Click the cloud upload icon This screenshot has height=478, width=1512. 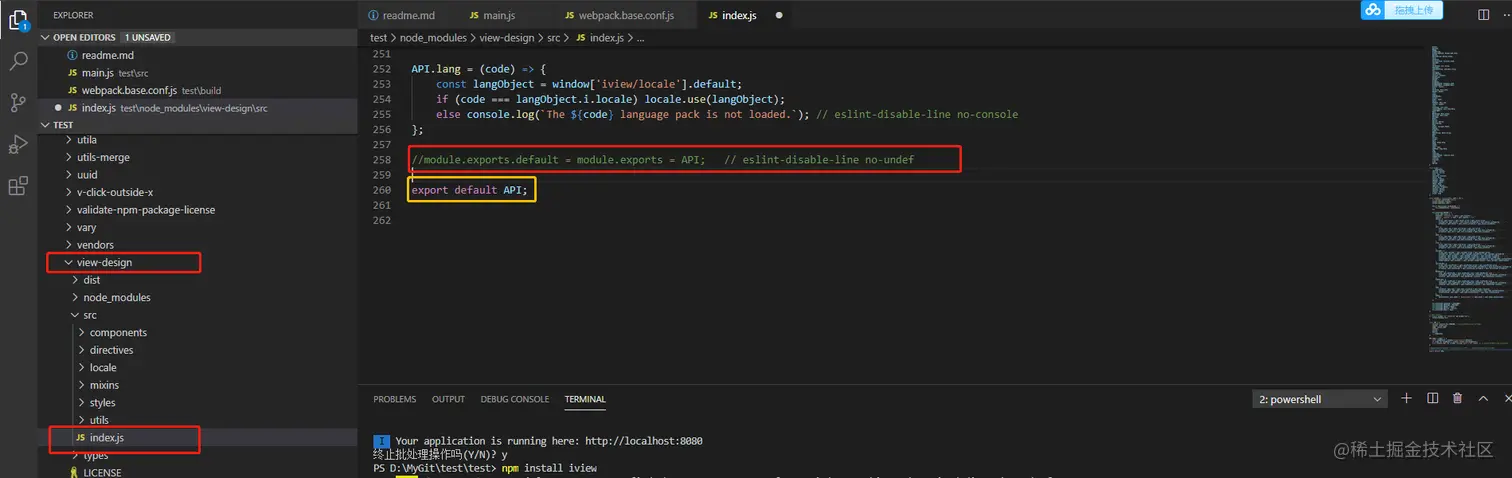pyautogui.click(x=1373, y=10)
